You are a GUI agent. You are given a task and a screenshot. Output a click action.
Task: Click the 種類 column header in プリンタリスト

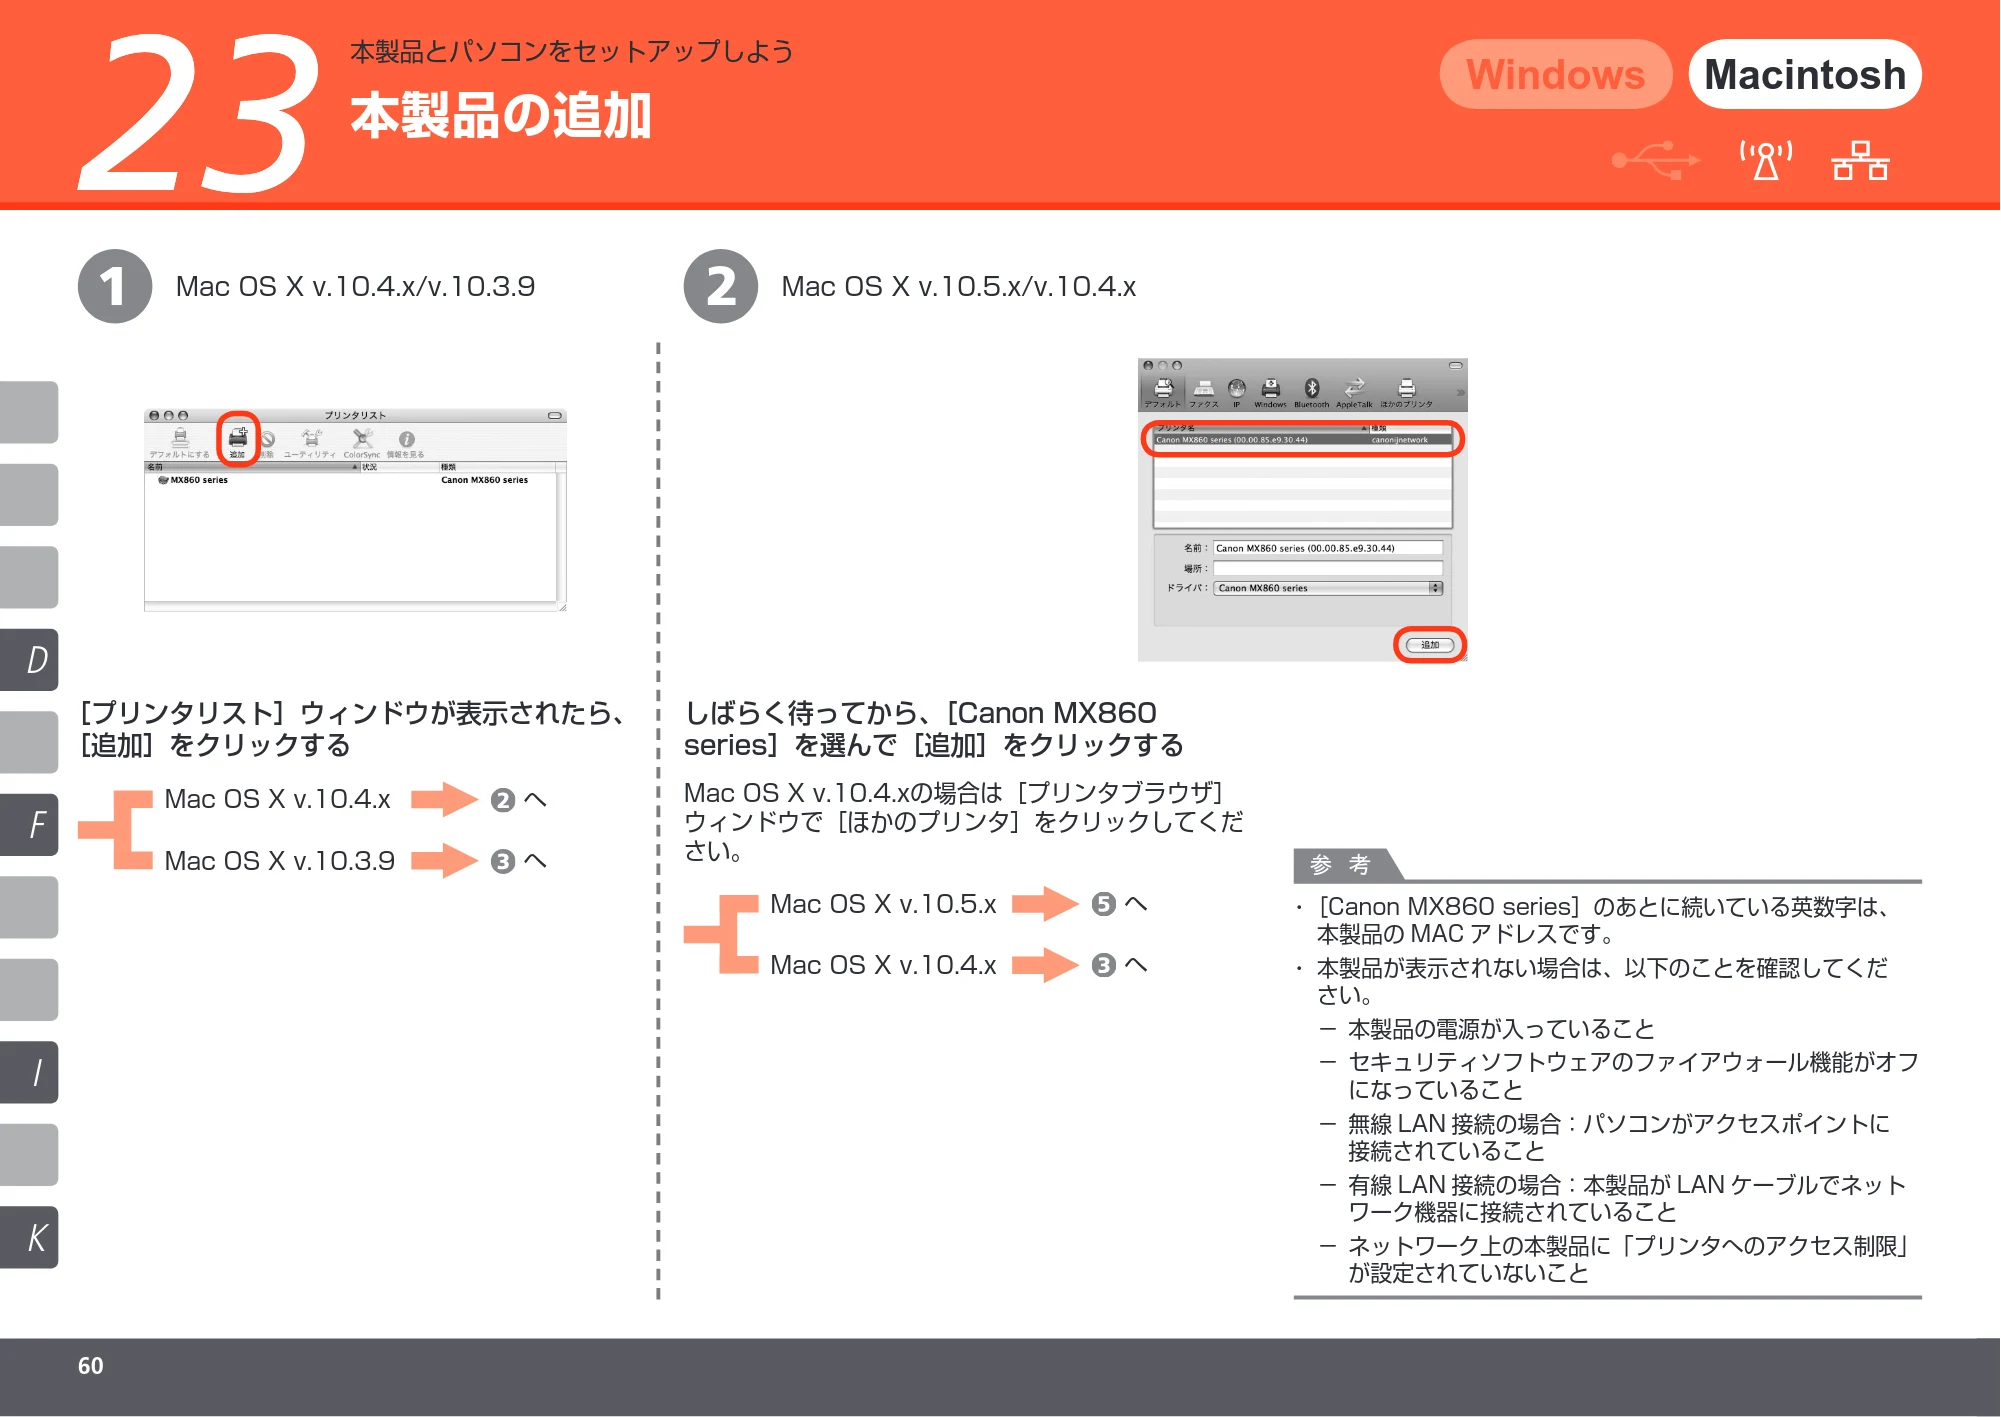(498, 467)
